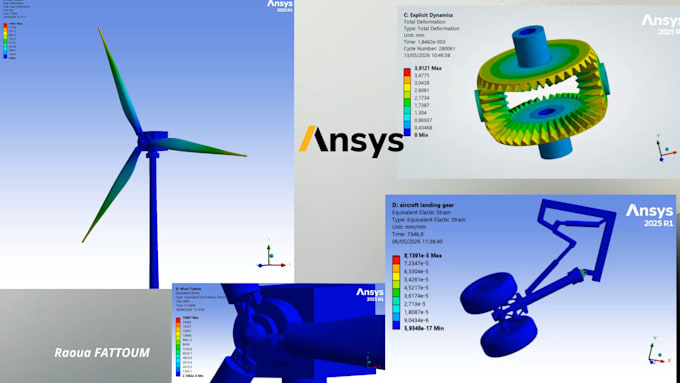Select the dark blue band of the Explicit Dynamics legend
The image size is (680, 383).
(407, 132)
